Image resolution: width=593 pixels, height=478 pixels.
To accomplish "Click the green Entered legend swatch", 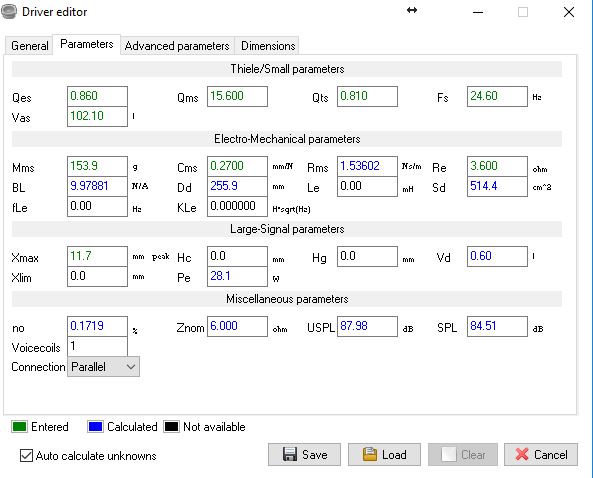I will point(19,427).
